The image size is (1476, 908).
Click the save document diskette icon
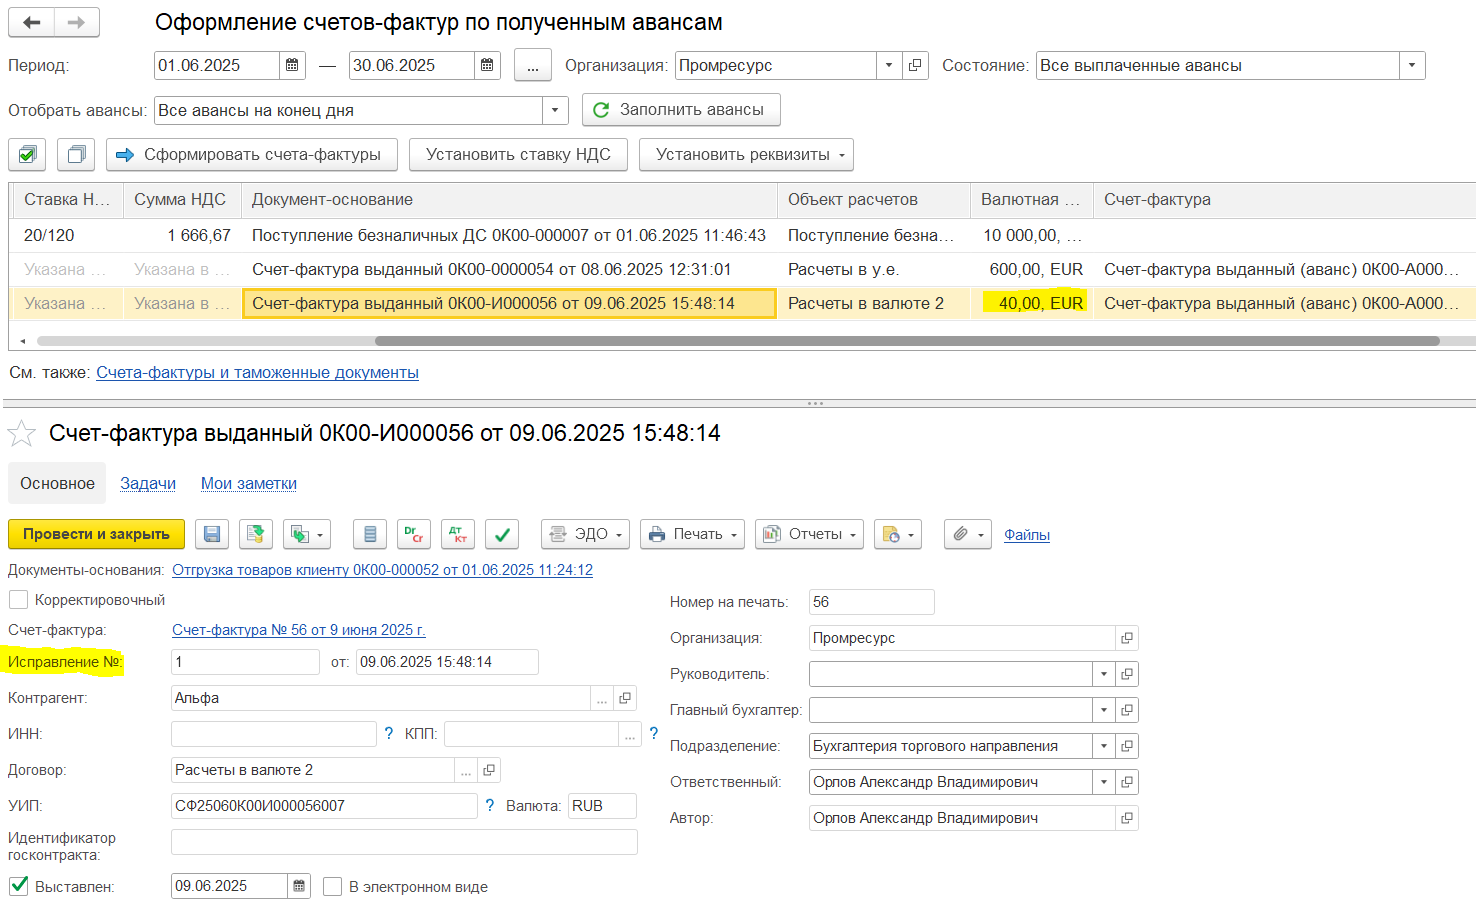[212, 535]
